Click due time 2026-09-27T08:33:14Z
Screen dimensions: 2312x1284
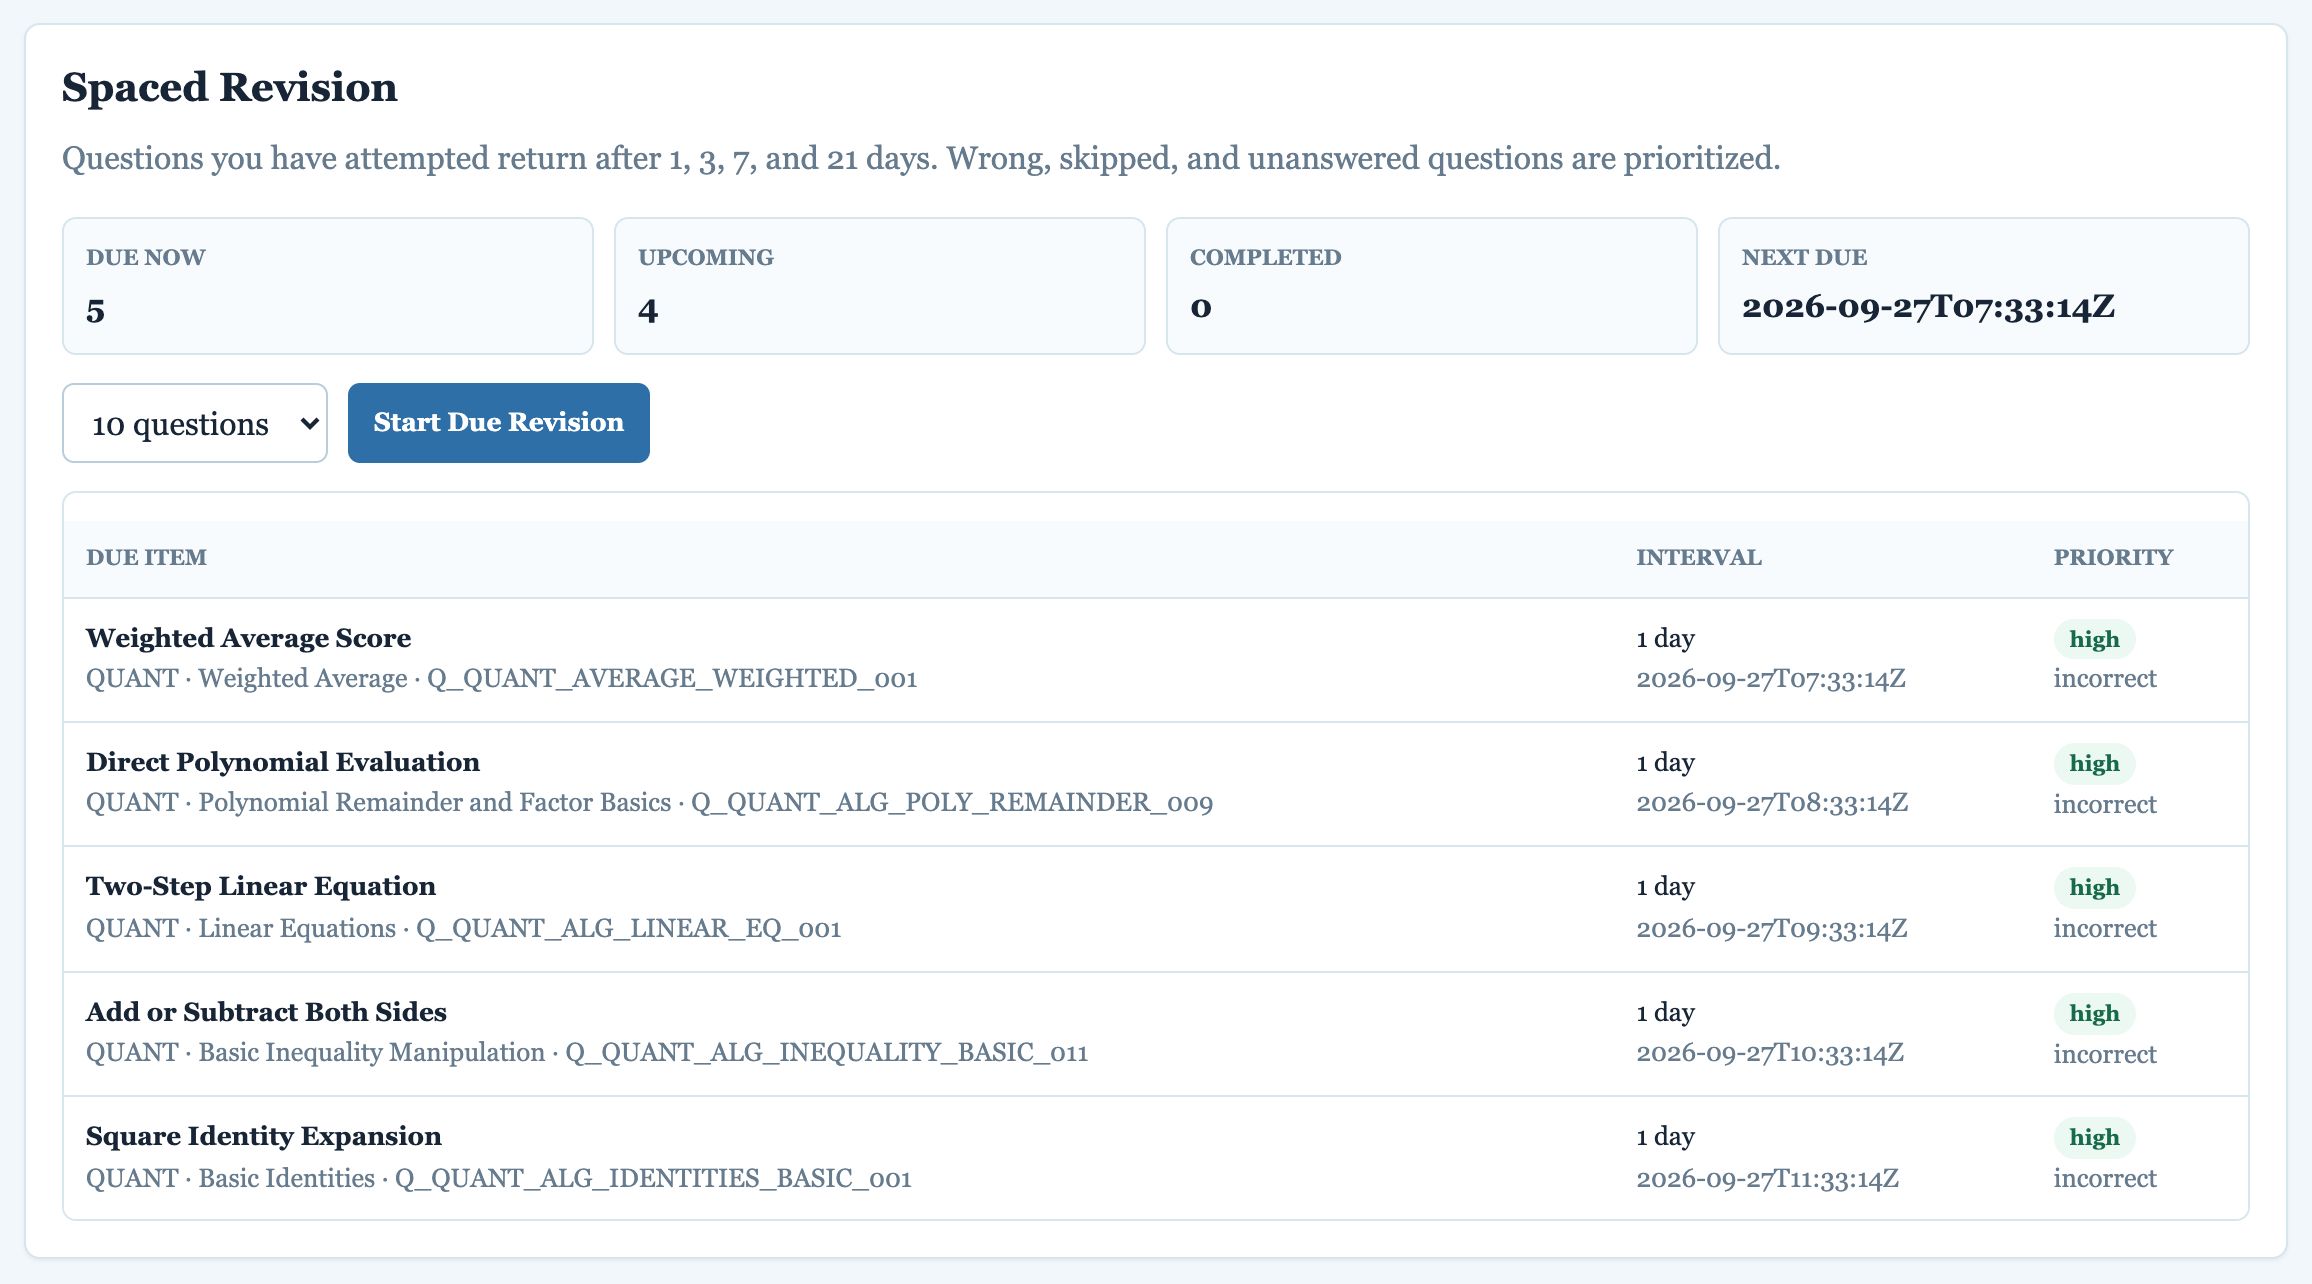[x=1772, y=803]
